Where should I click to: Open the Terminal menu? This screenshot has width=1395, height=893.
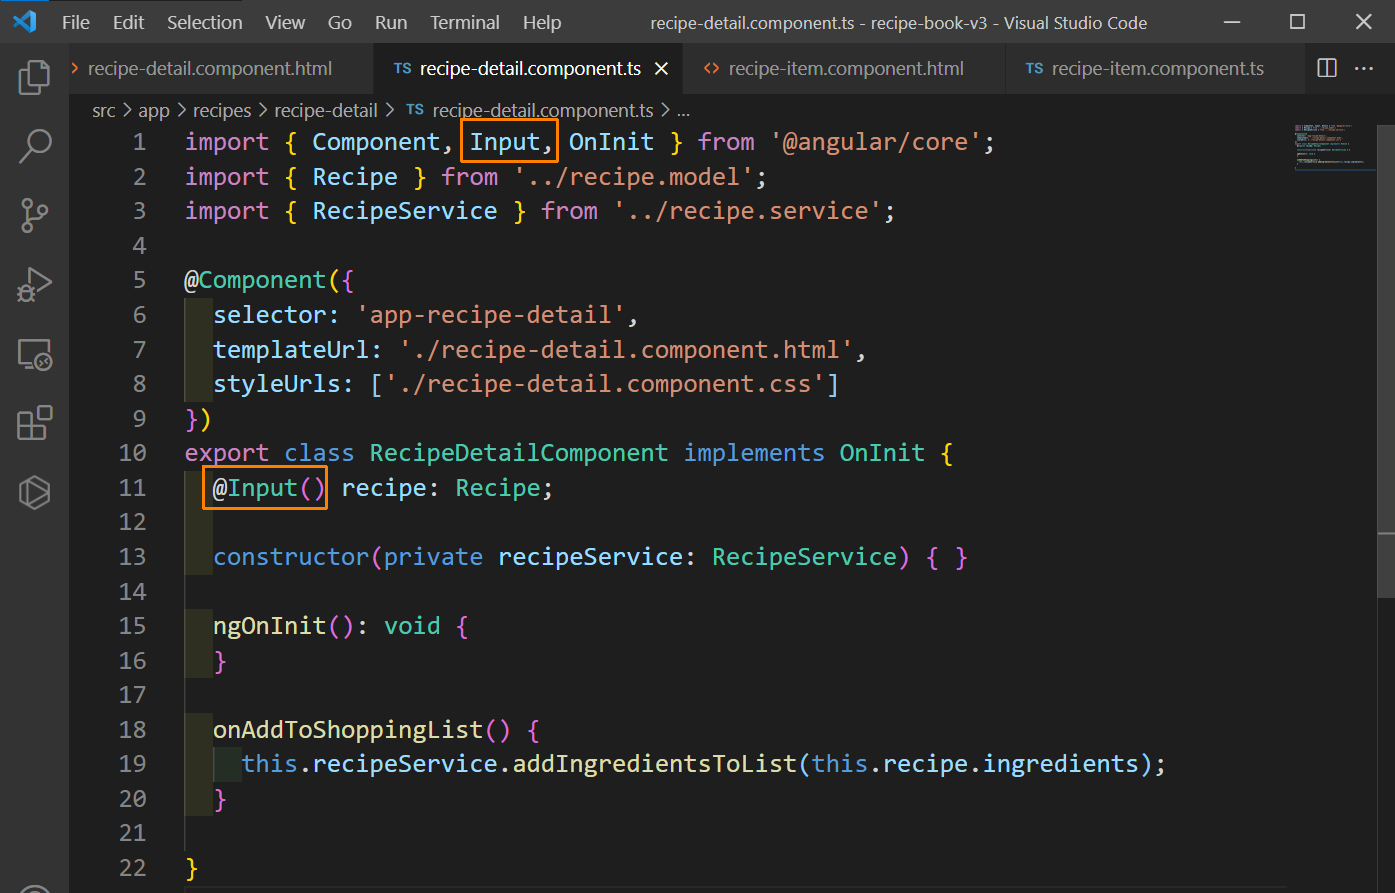(x=465, y=22)
